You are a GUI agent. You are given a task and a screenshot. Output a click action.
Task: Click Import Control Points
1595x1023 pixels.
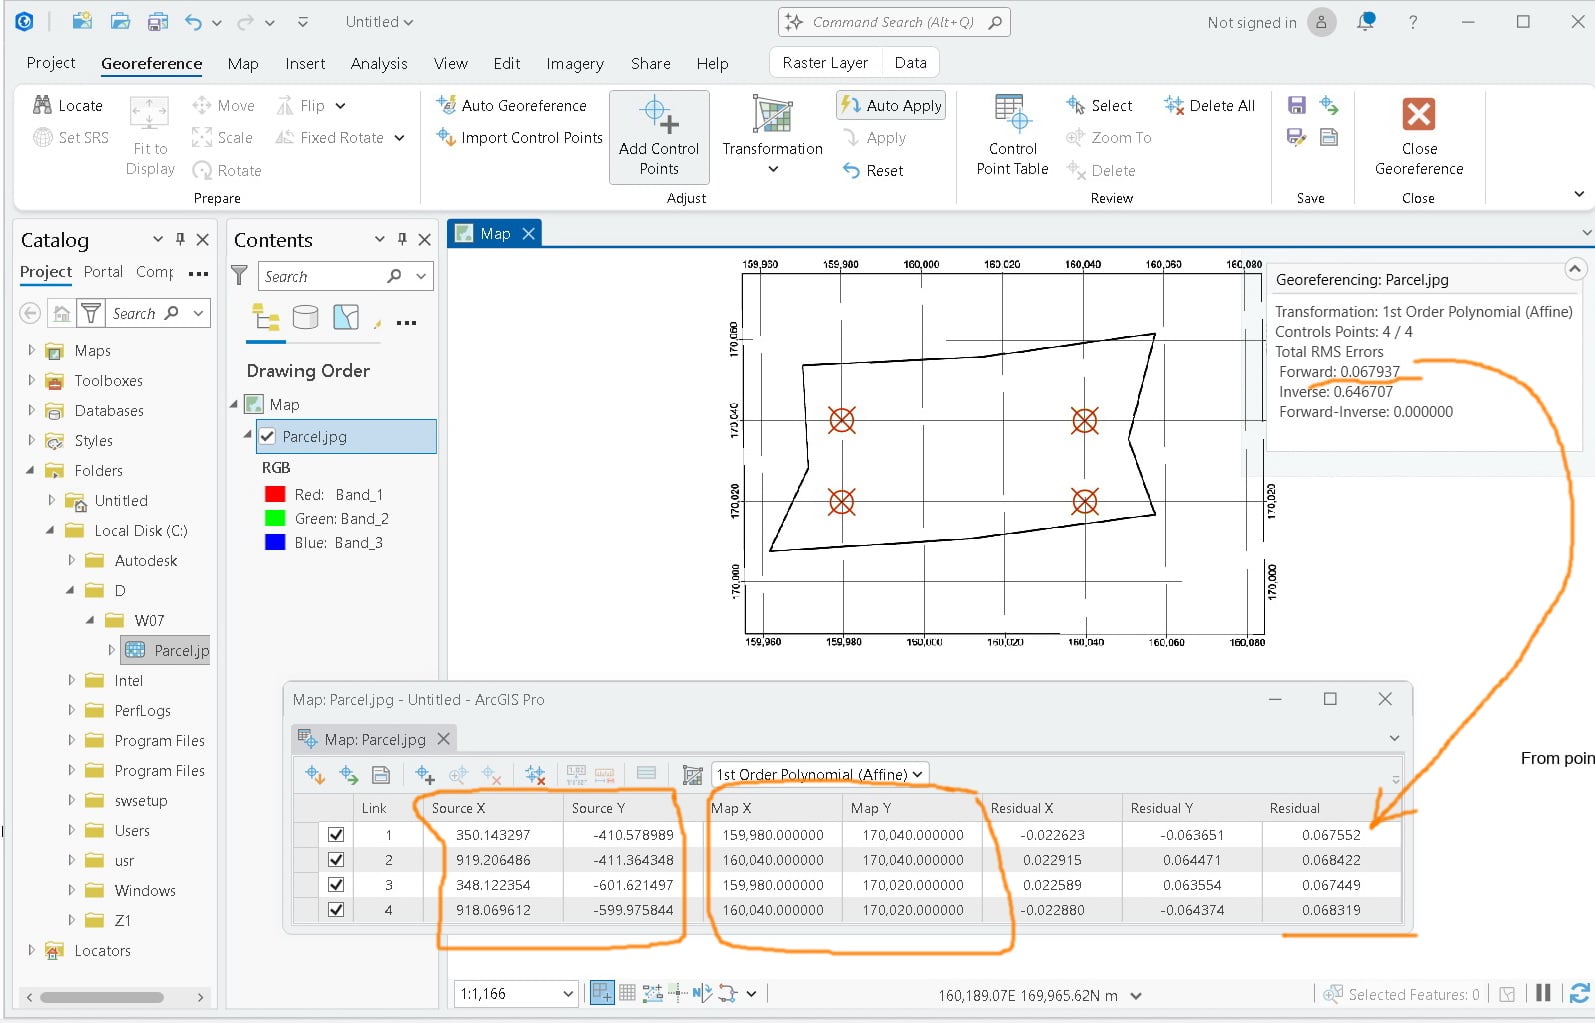point(519,137)
